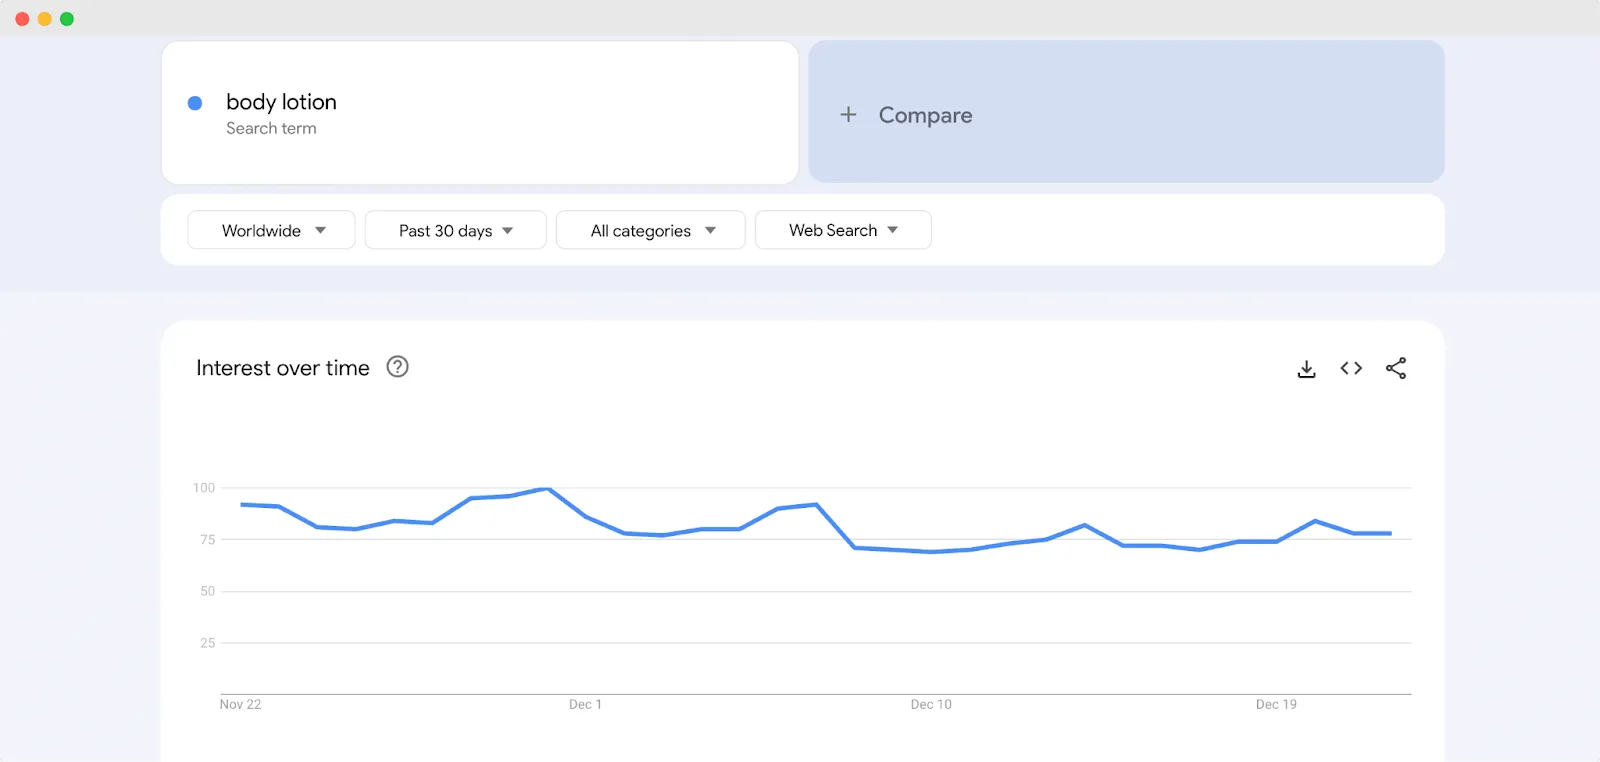
Task: Open the embed code icon
Action: pos(1351,368)
